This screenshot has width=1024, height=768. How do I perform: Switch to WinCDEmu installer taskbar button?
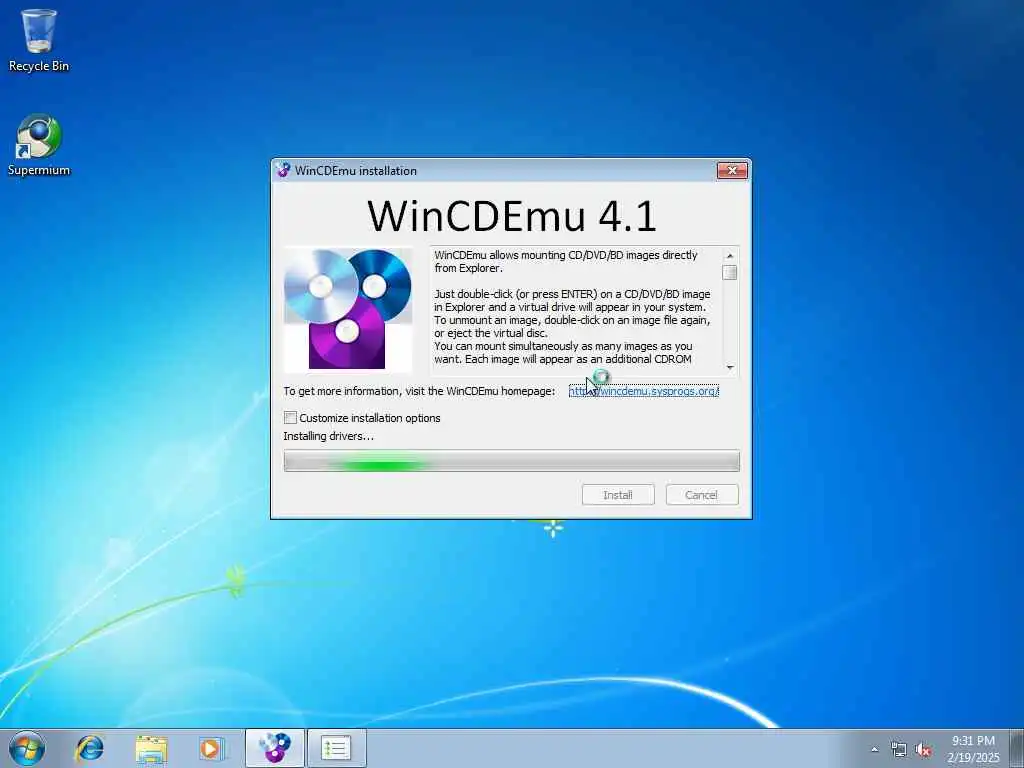point(275,748)
